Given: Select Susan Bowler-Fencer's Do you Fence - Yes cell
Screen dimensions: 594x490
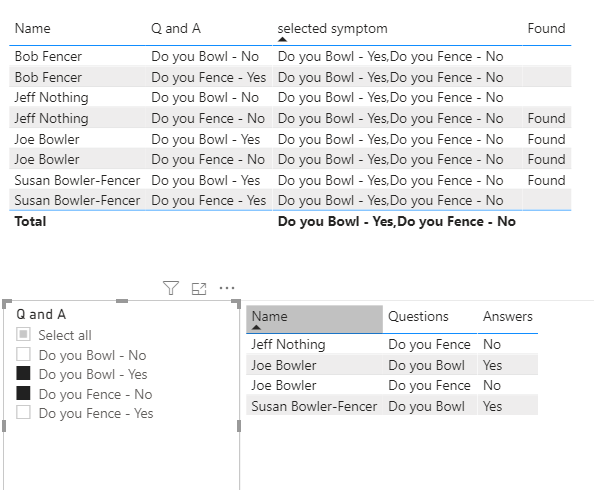Looking at the screenshot, I should point(208,200).
